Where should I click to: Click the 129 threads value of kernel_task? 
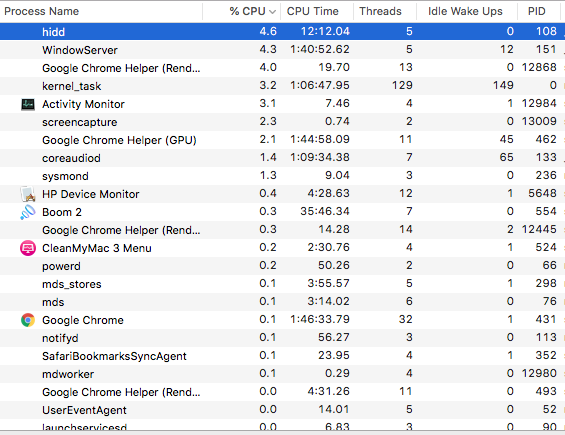402,85
